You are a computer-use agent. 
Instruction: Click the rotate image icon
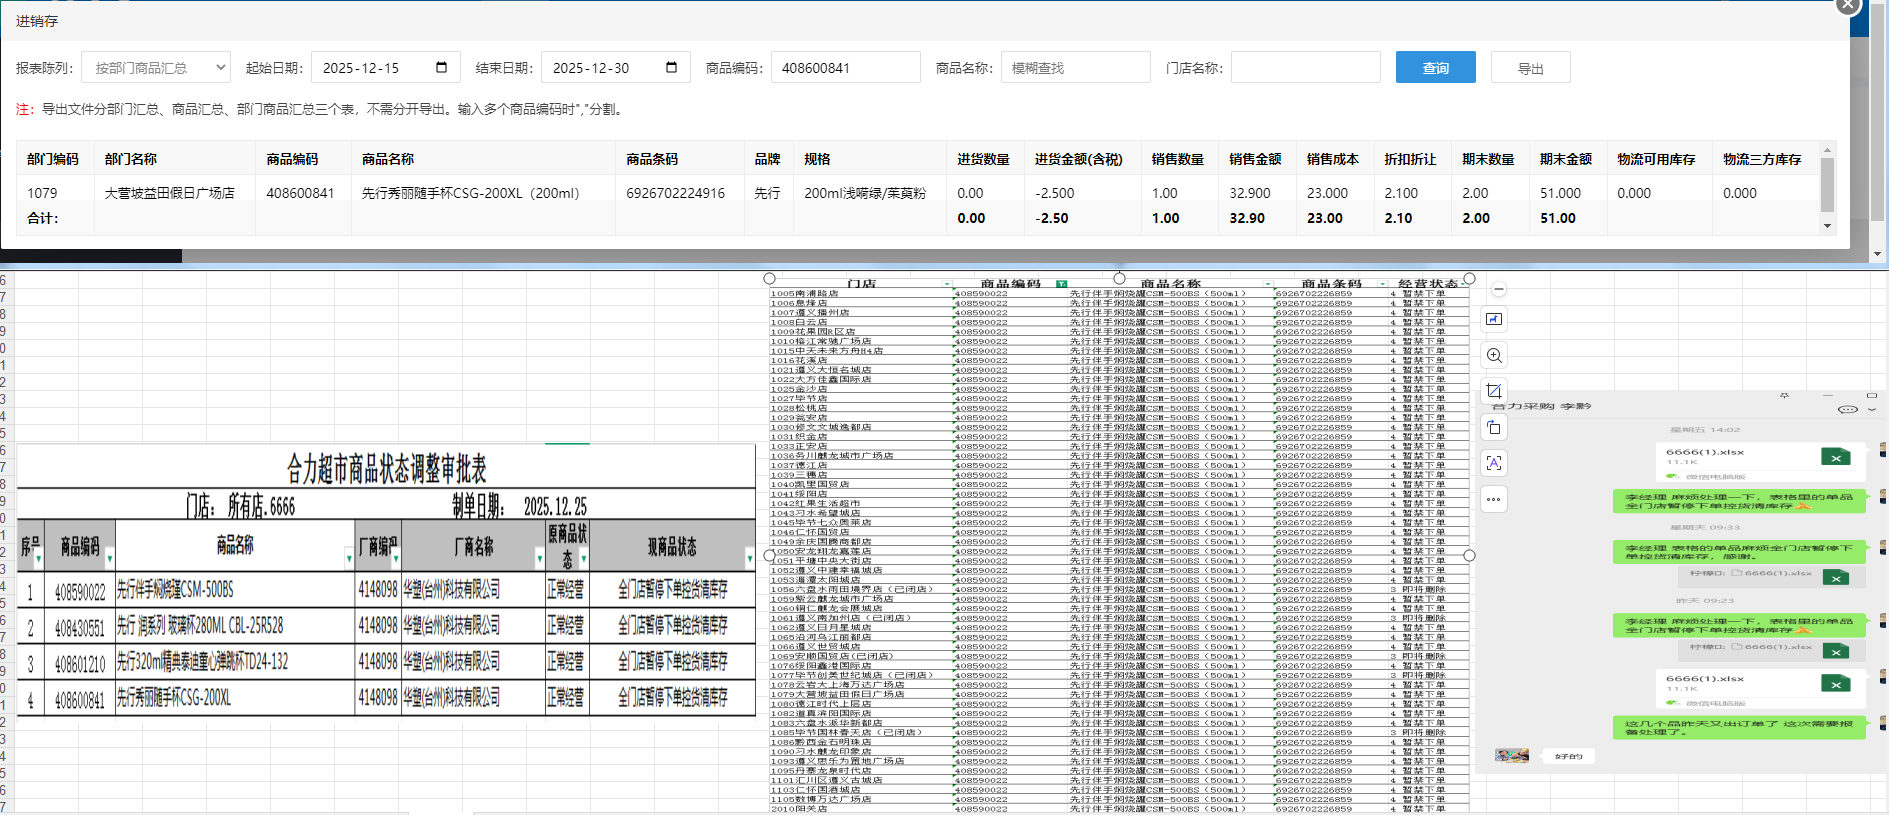coord(1494,427)
